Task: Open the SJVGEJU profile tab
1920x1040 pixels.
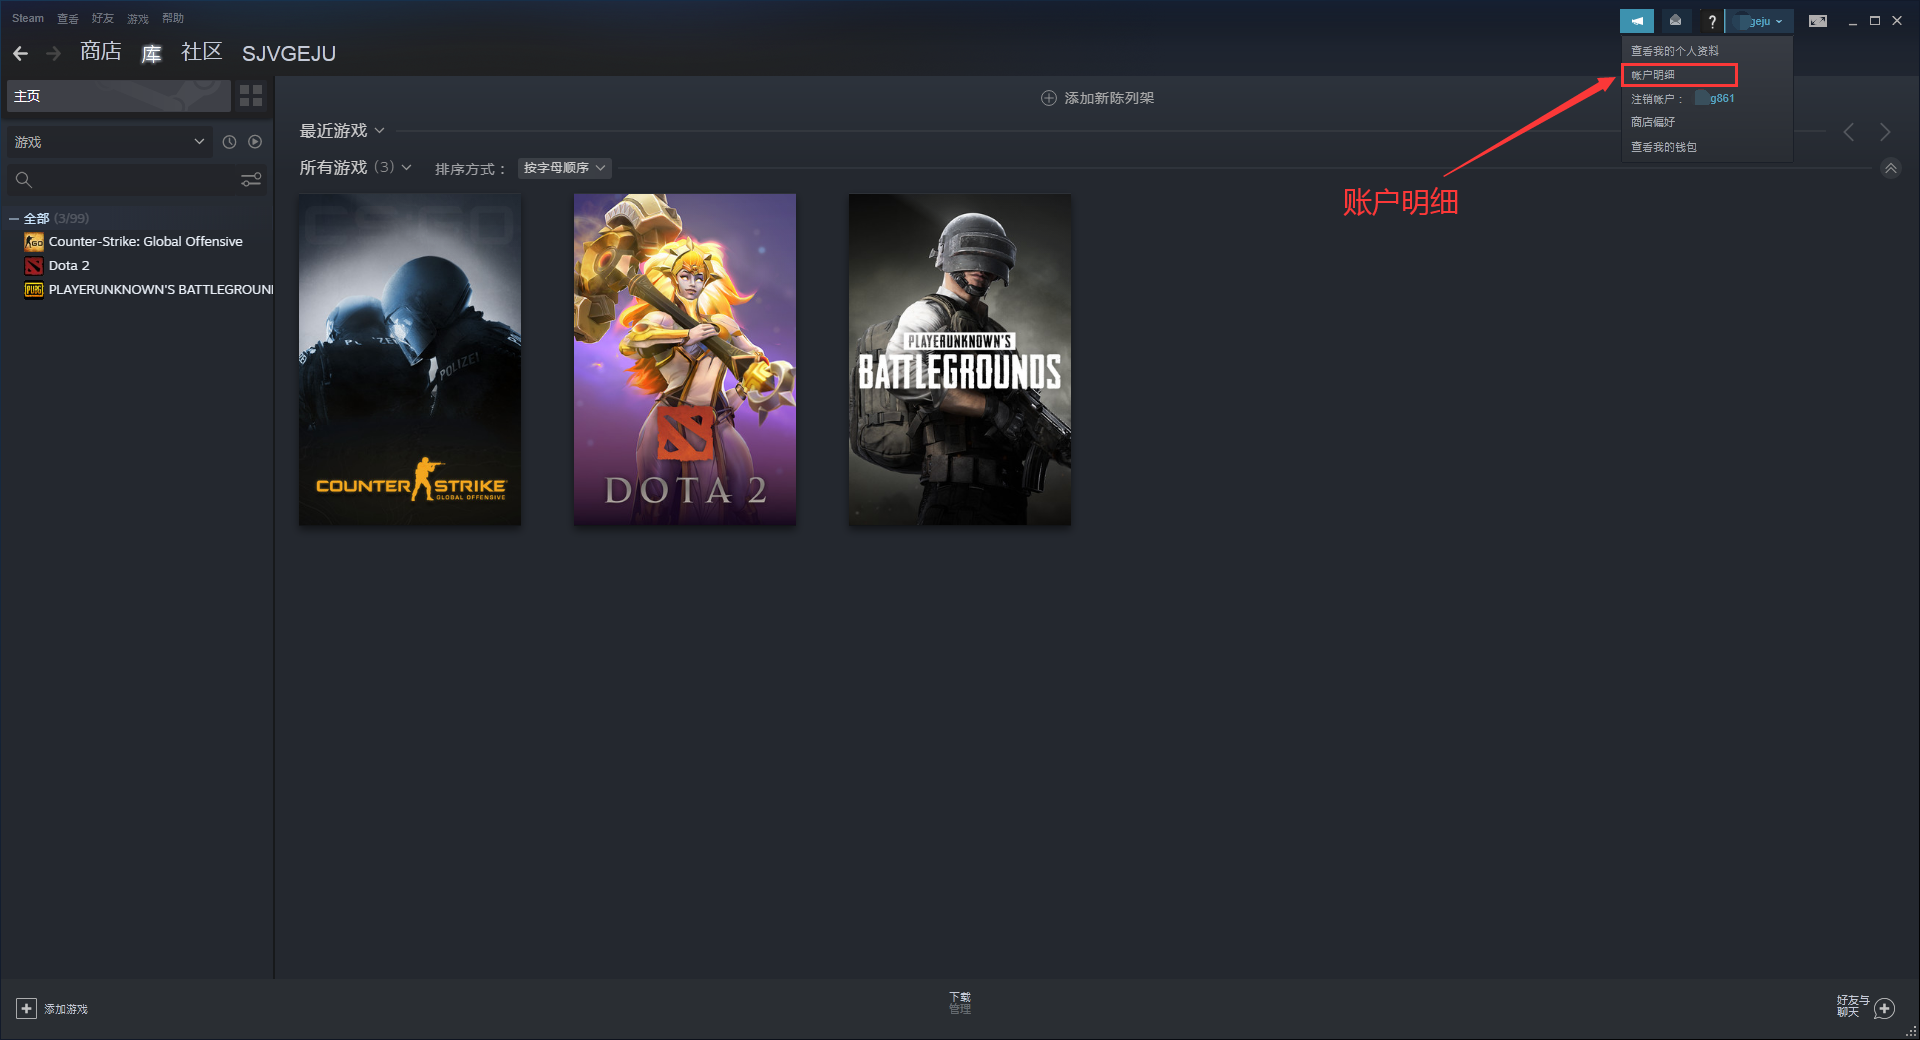Action: 289,53
